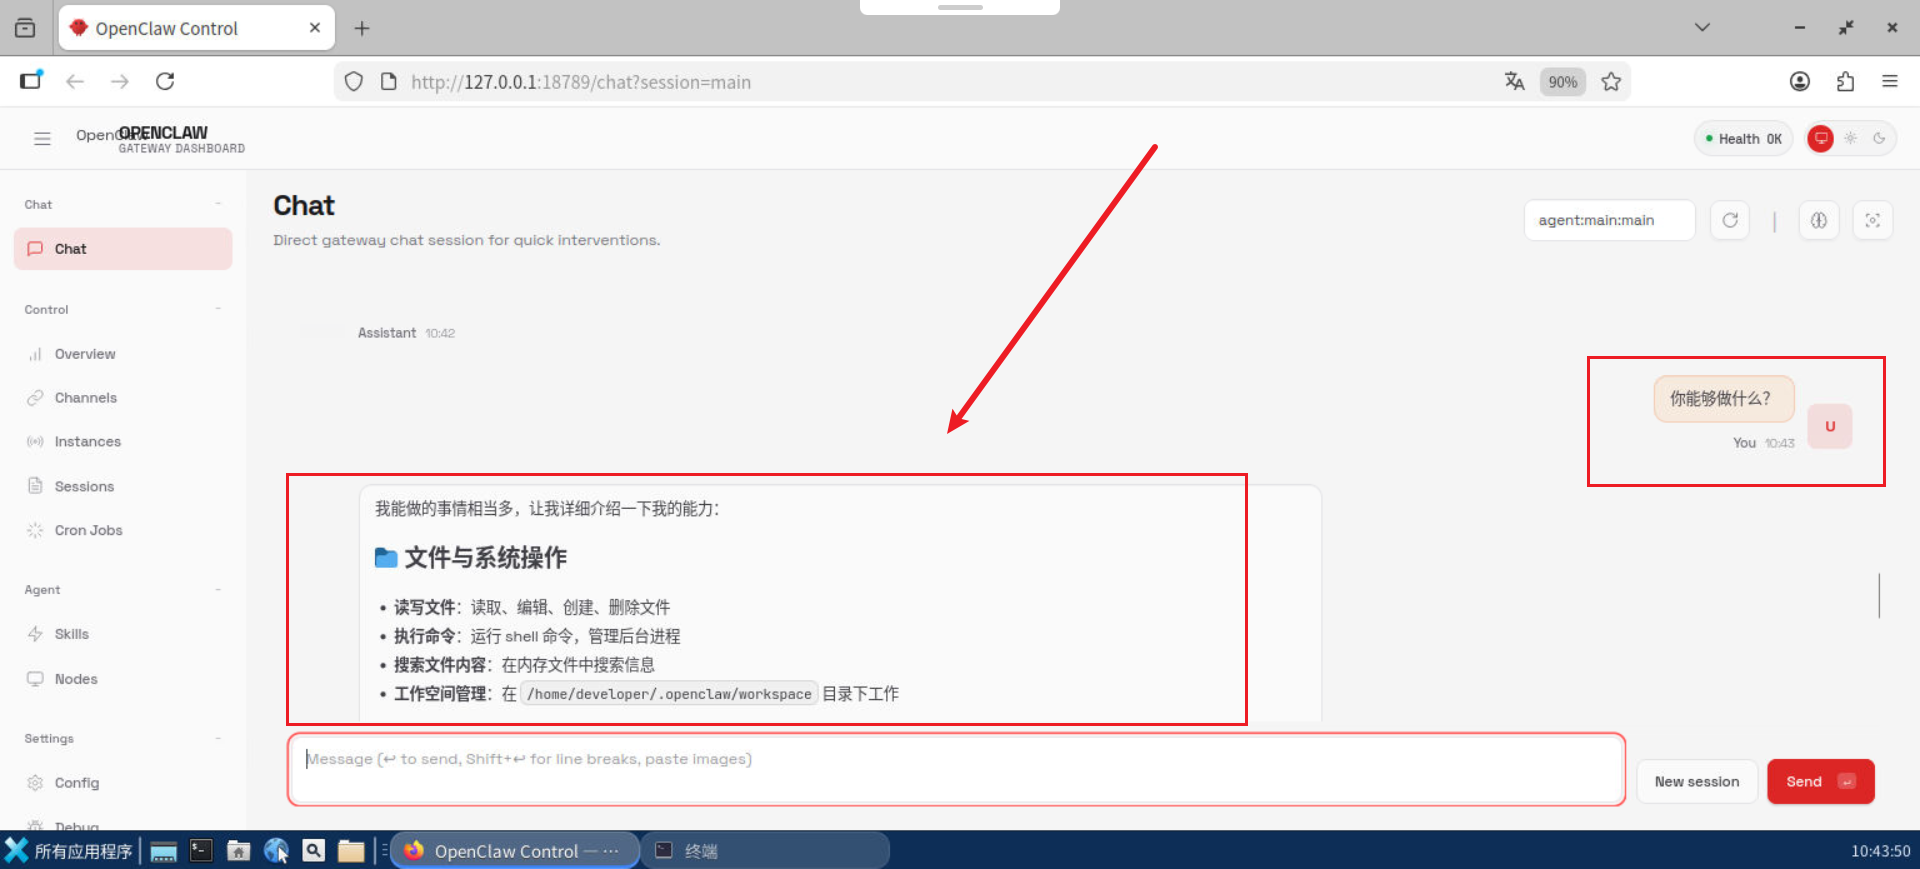Click the translate page icon
Image resolution: width=1920 pixels, height=869 pixels.
(1515, 82)
